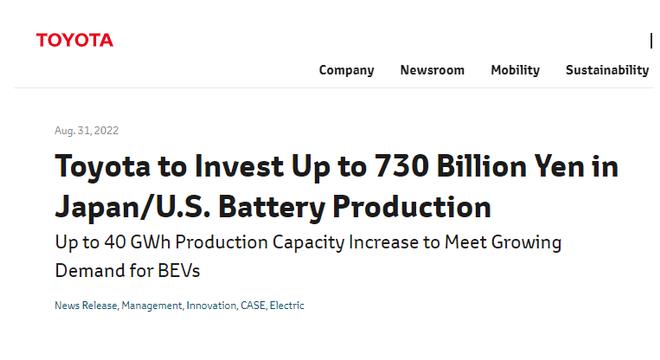The image size is (660, 360).
Task: Click the word 'Toyota' in the headline
Action: click(x=102, y=167)
